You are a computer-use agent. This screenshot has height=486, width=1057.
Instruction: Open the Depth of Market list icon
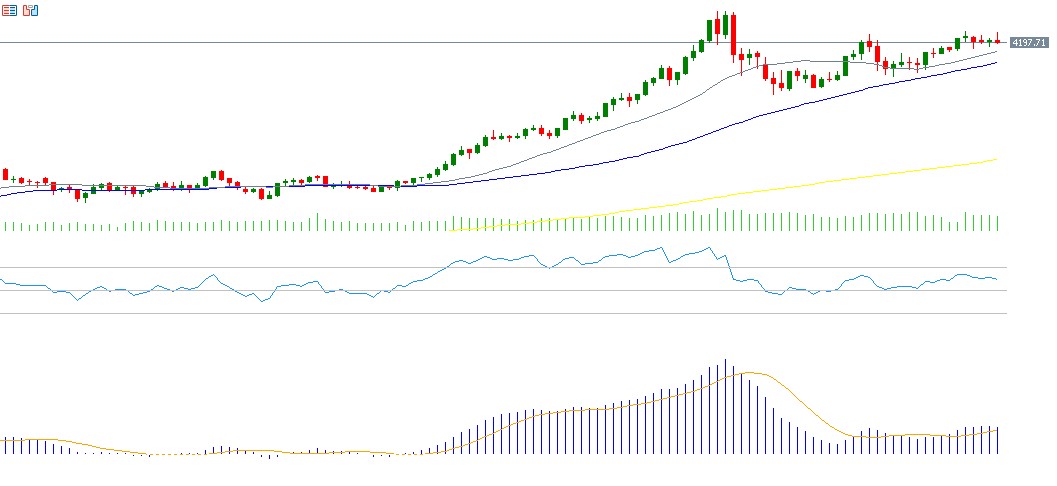pos(9,11)
